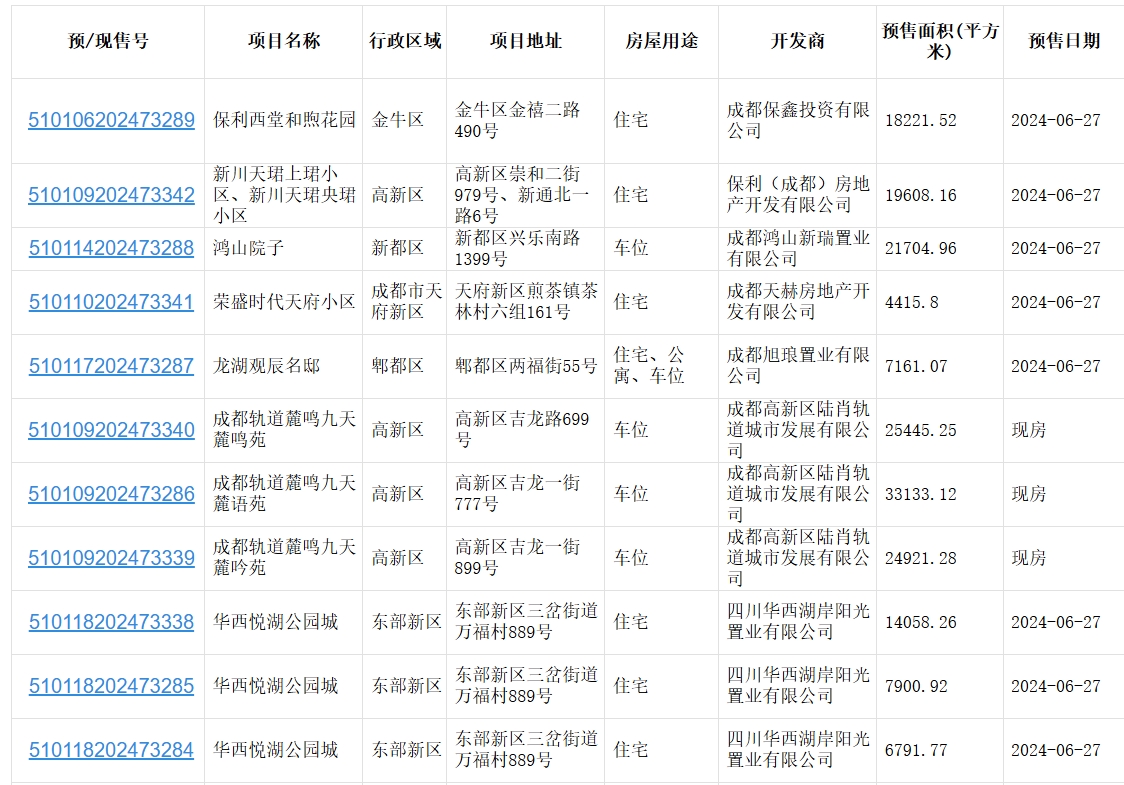Image resolution: width=1124 pixels, height=785 pixels.
Task: Click presale area value 4415.8
Action: click(912, 303)
